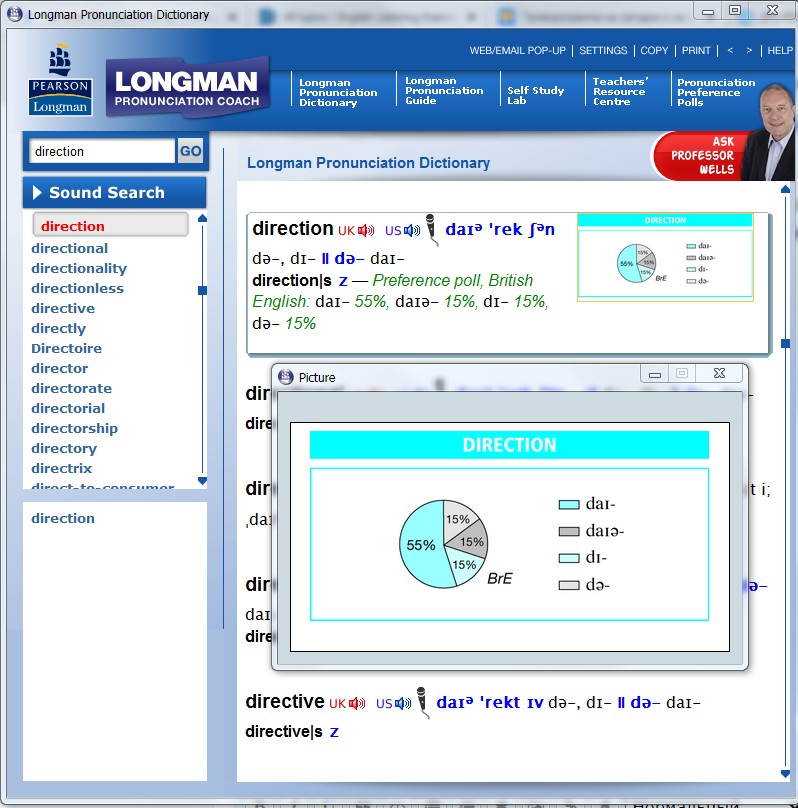
Task: Open SETTINGS from the top menu
Action: coord(603,50)
